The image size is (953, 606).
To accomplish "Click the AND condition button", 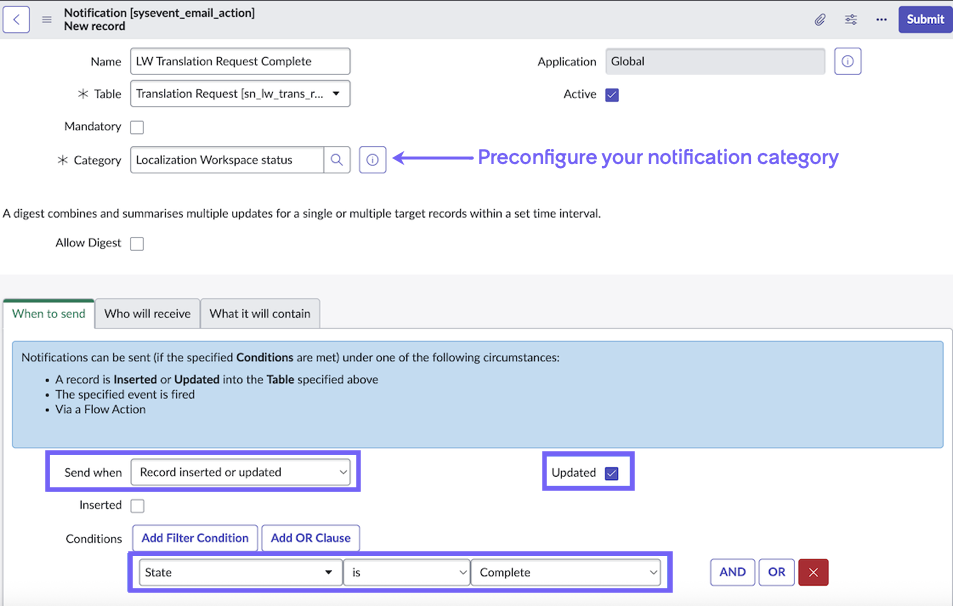I will 732,572.
